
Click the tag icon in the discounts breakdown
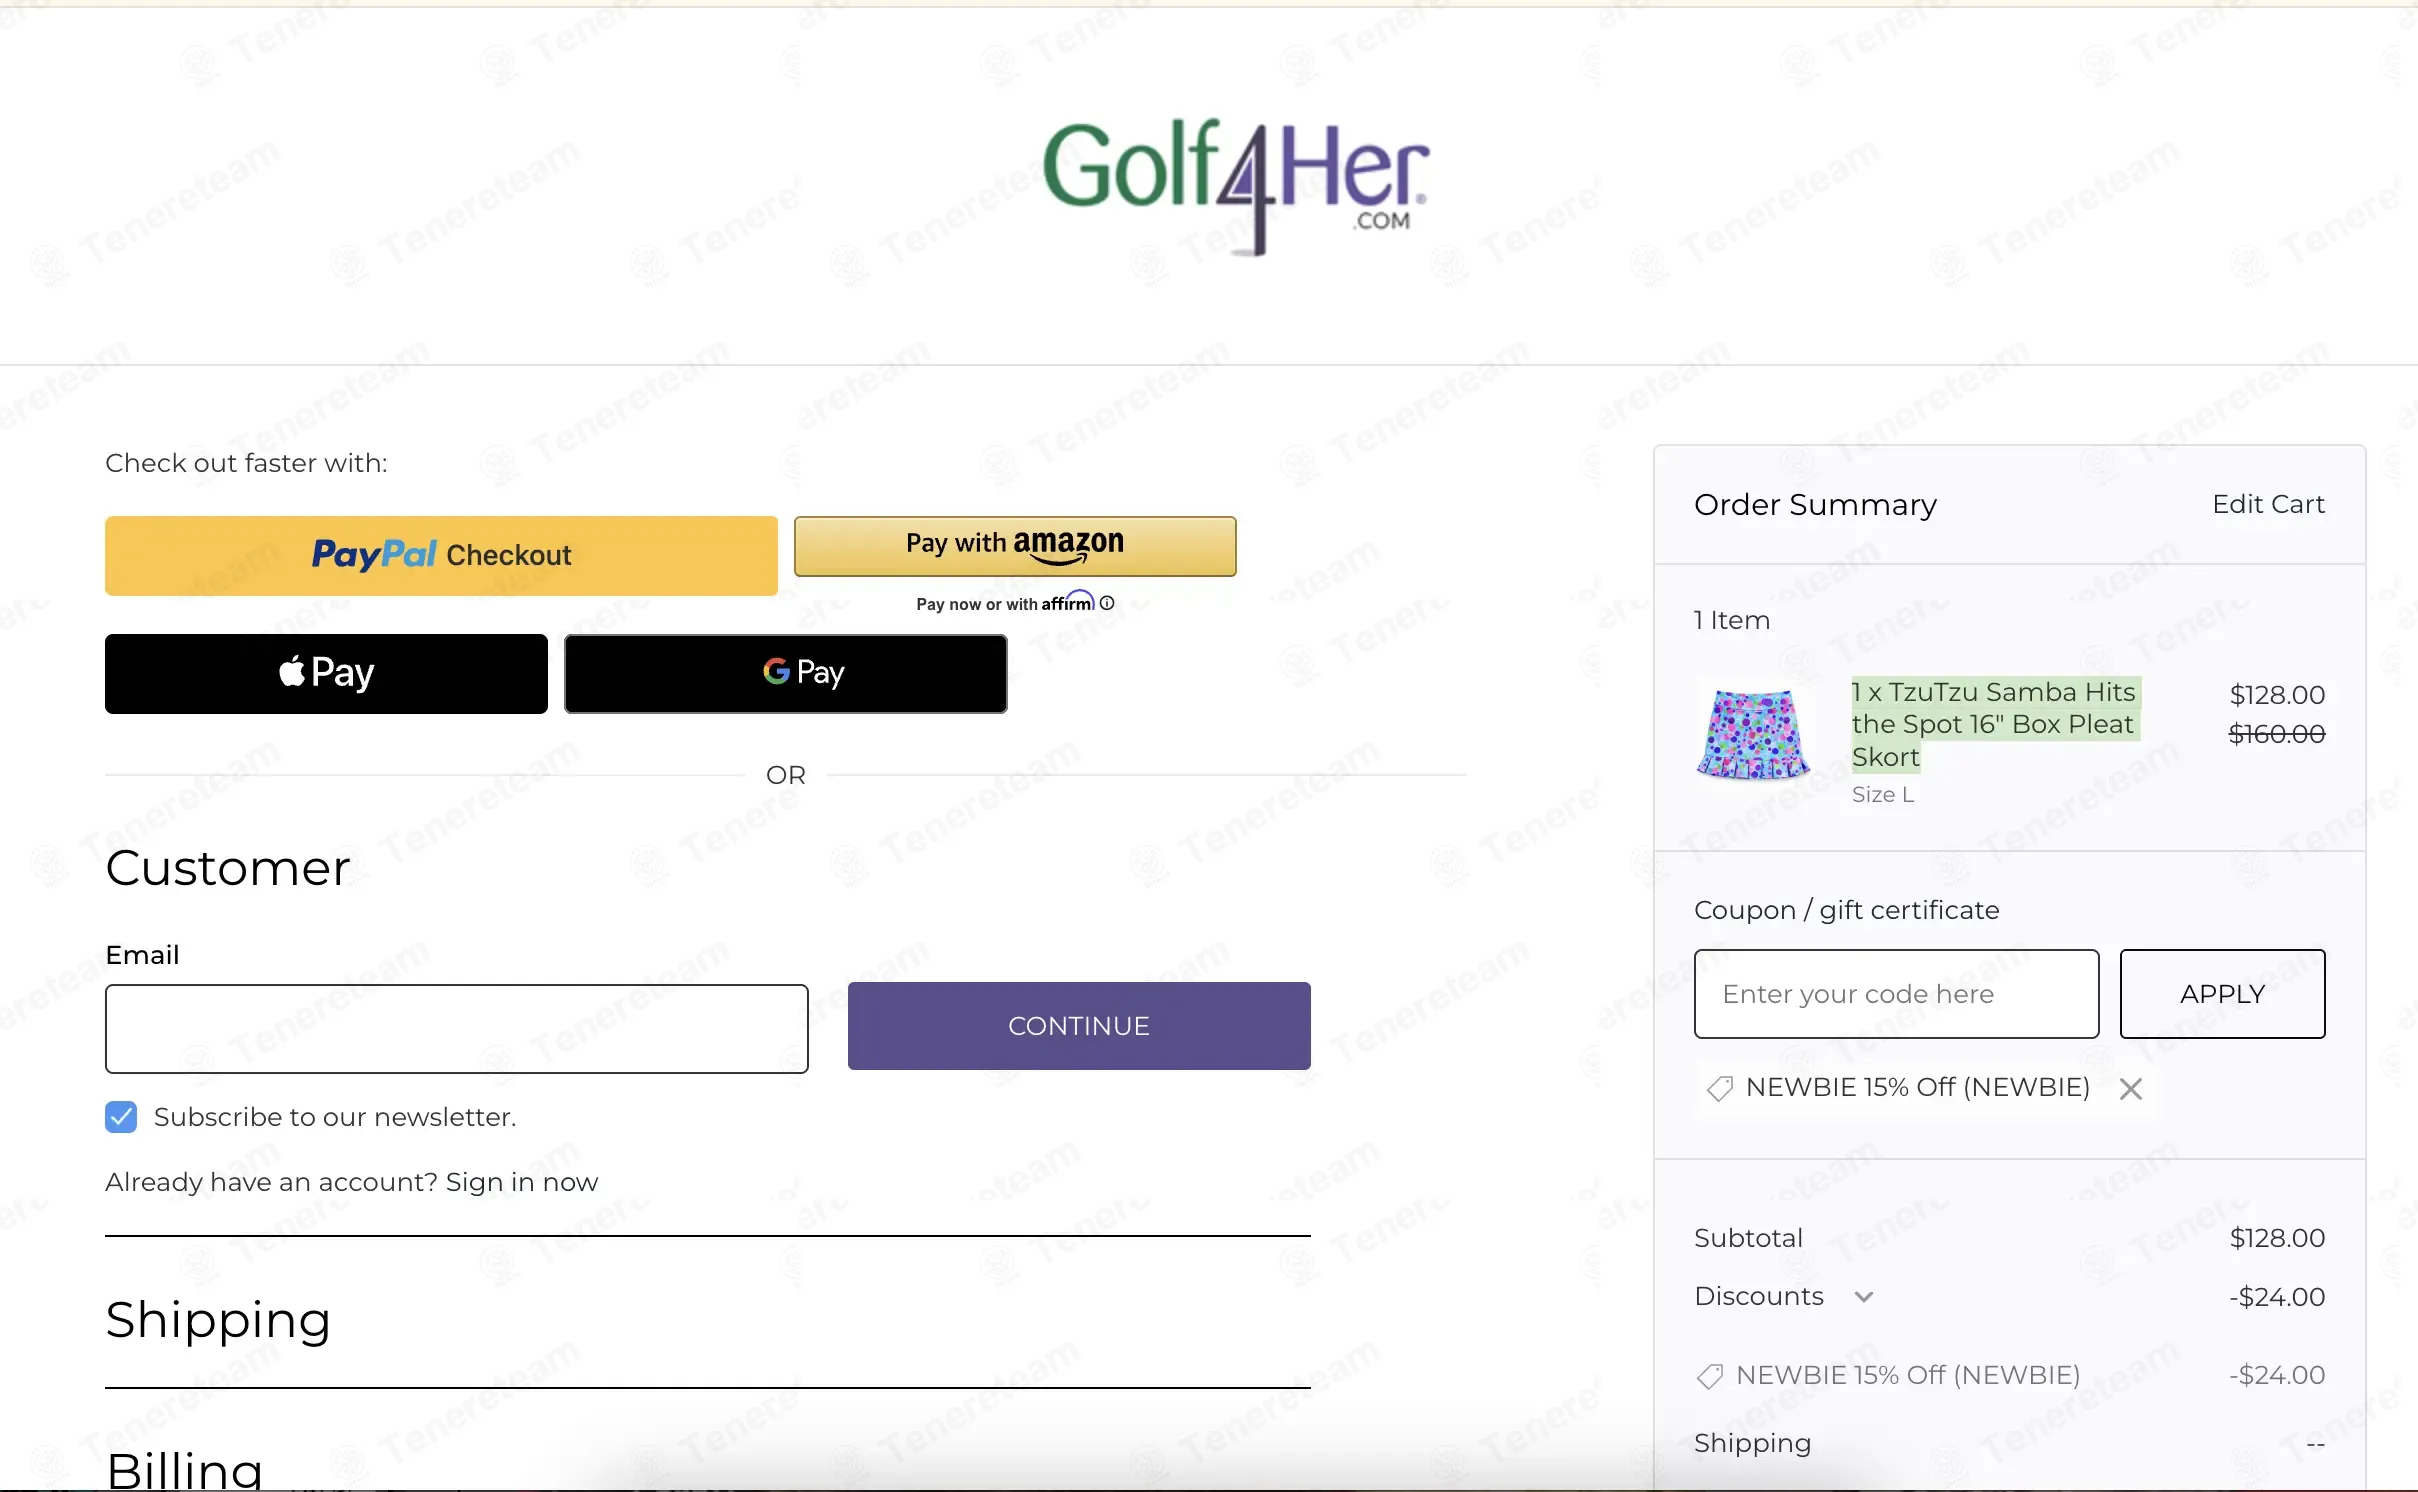tap(1710, 1376)
